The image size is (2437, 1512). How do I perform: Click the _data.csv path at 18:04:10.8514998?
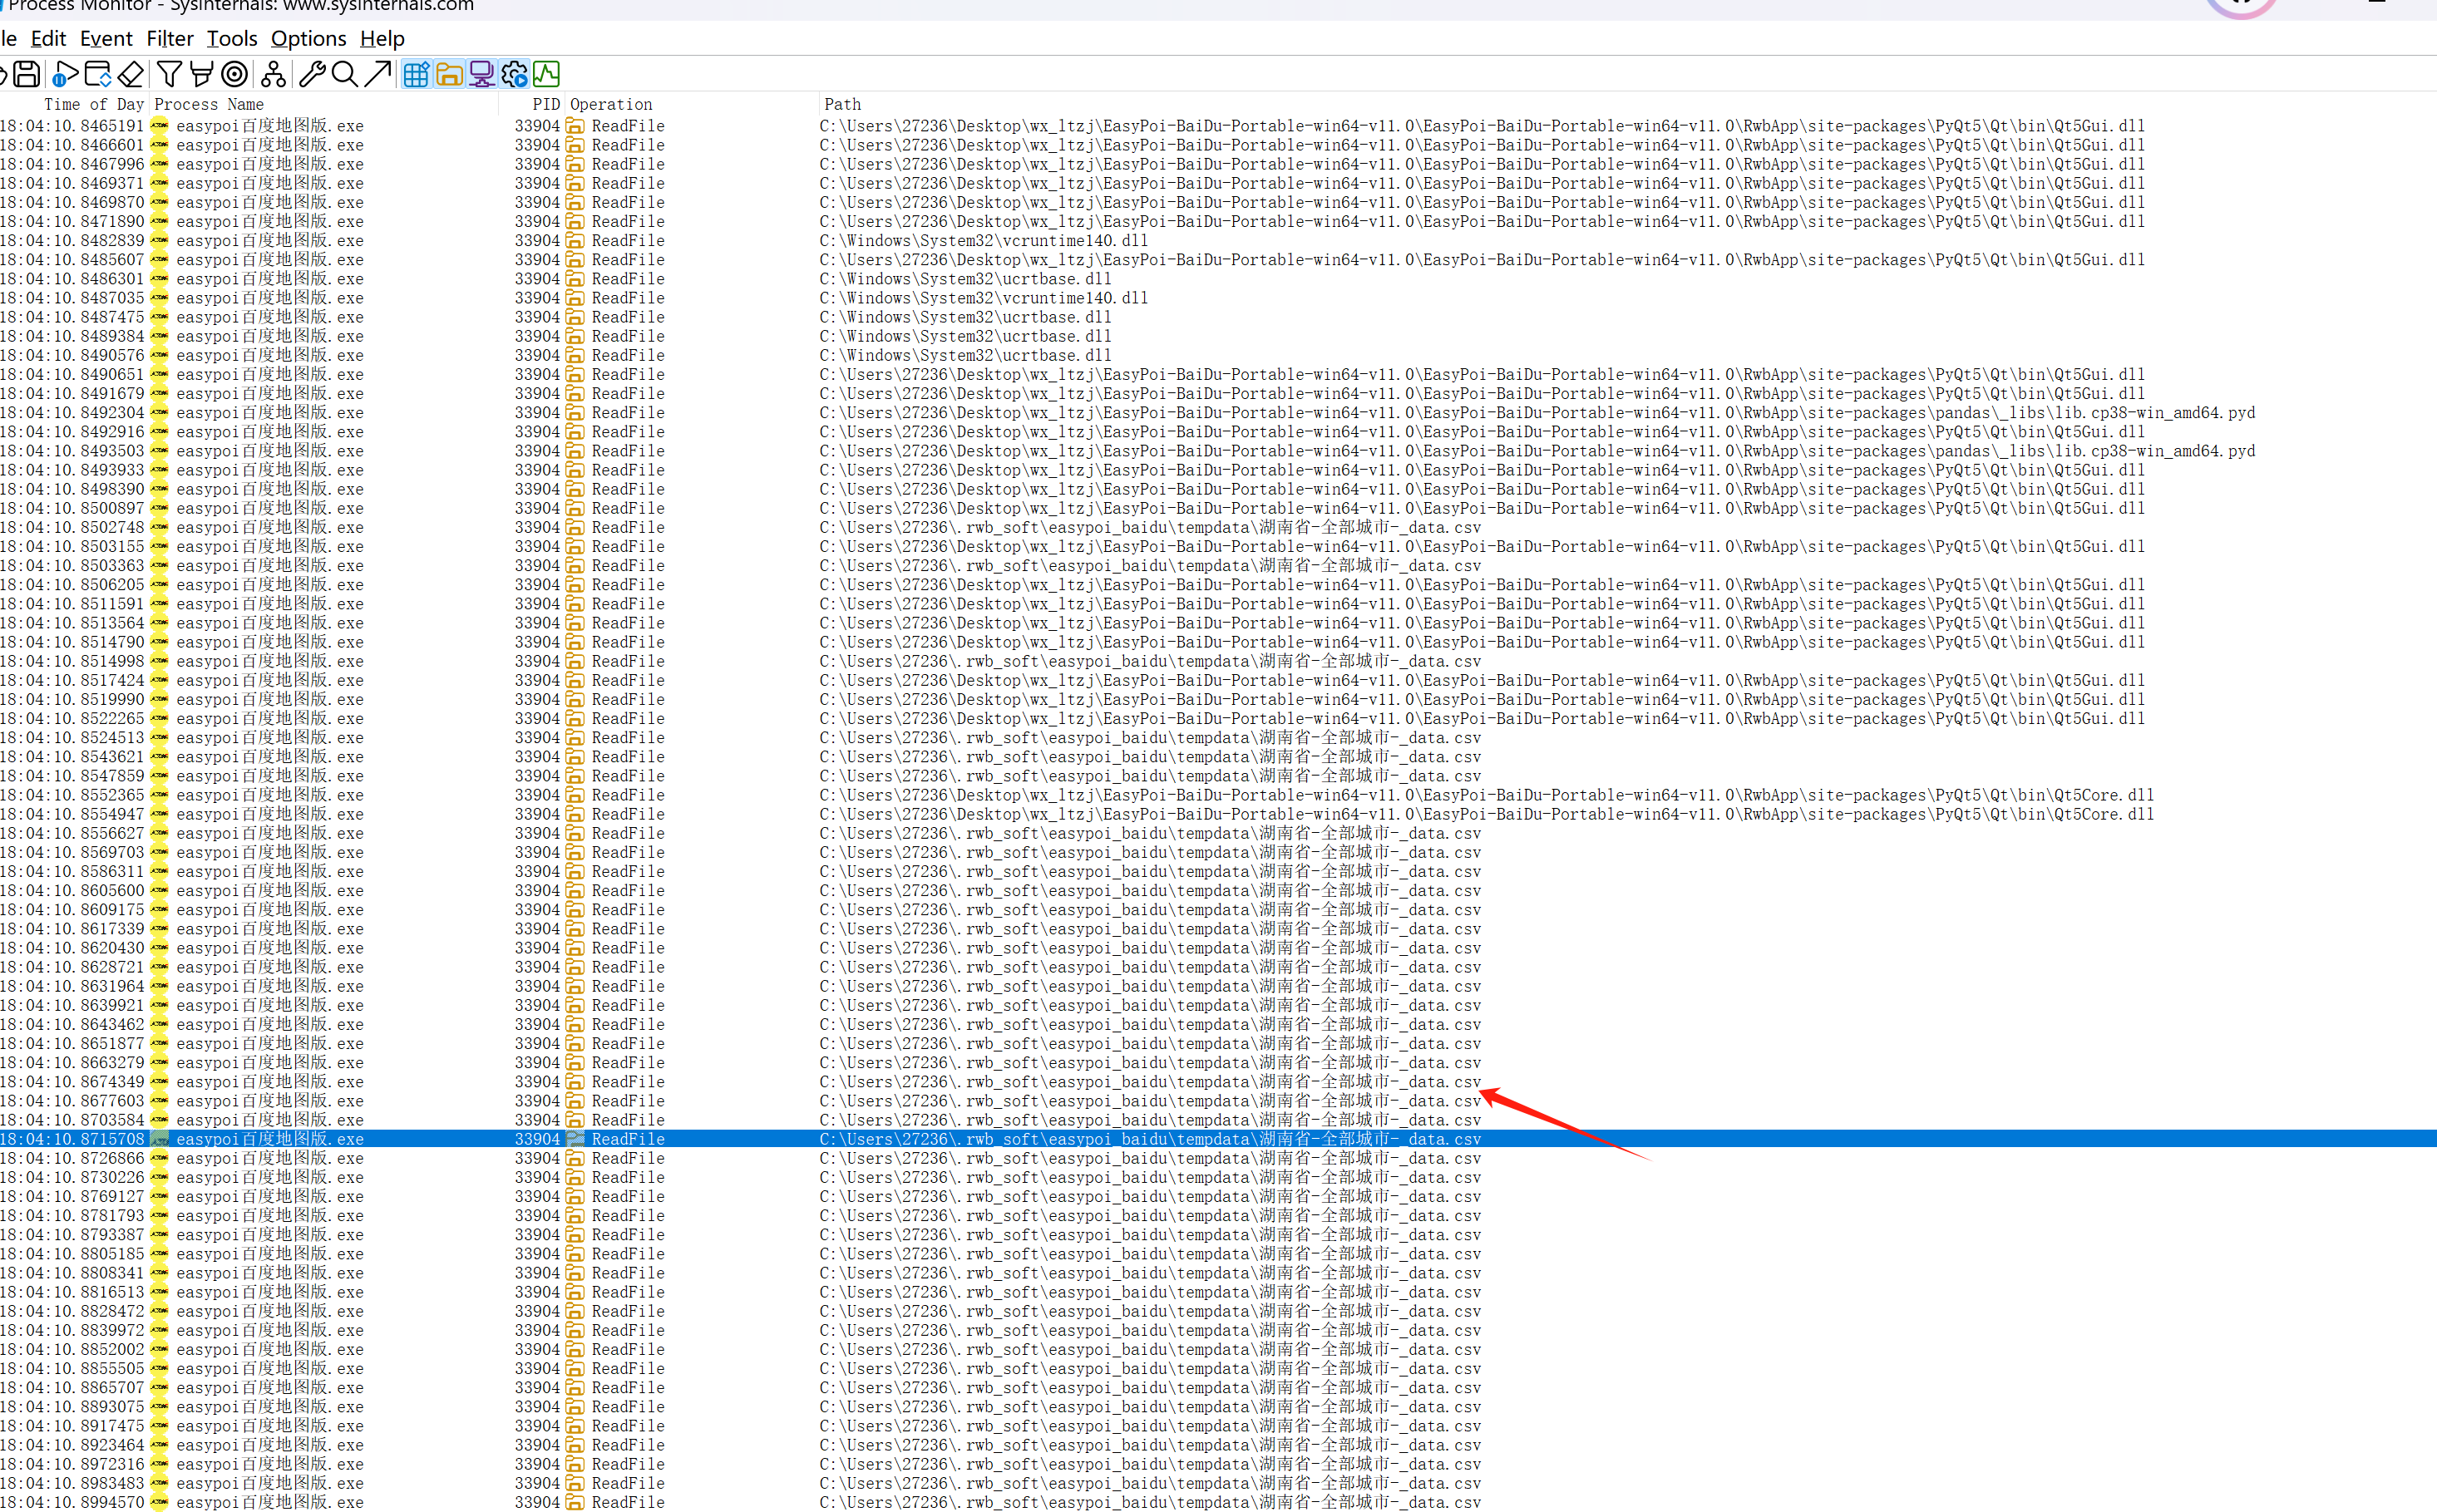(1150, 661)
